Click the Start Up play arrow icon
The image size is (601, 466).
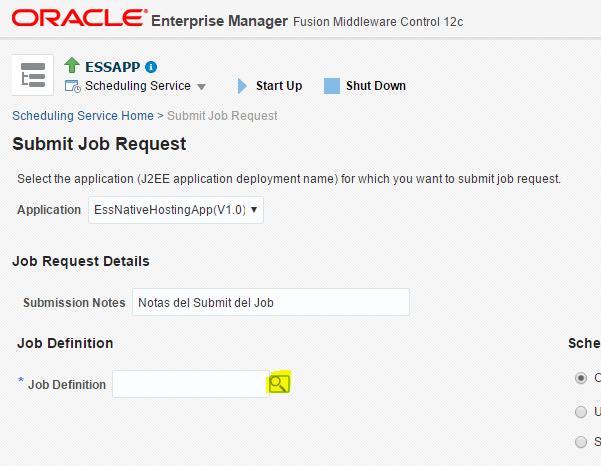click(242, 86)
